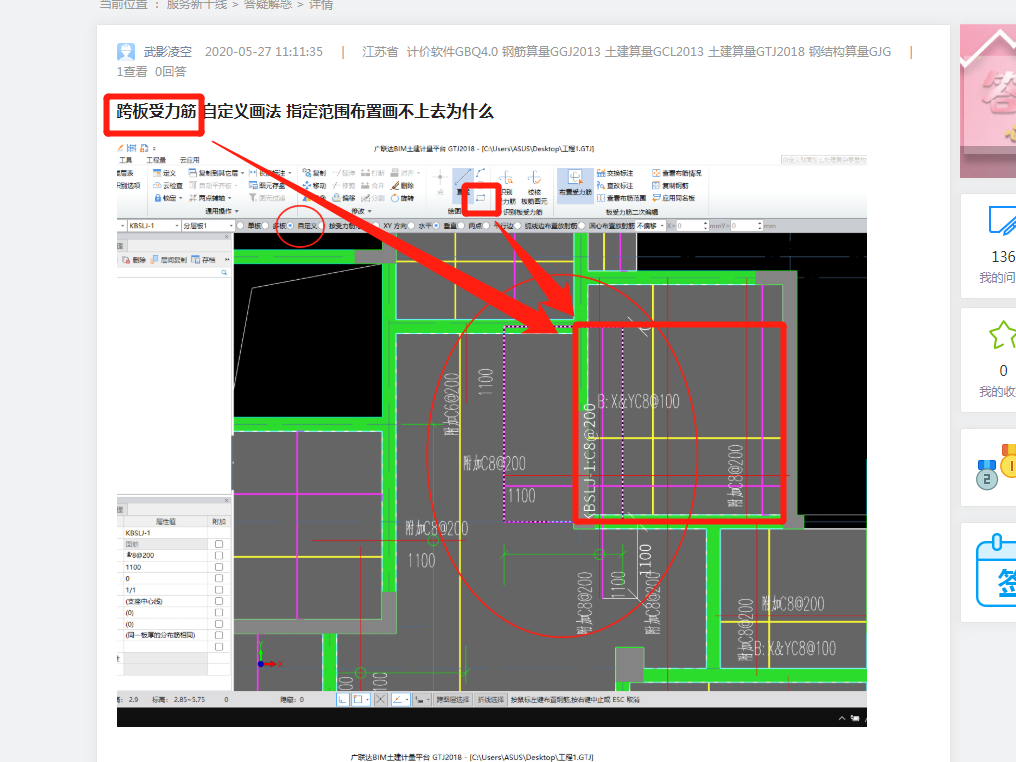Expand the 通用操作 group arrow
Screen dimensions: 1016x762
point(237,211)
